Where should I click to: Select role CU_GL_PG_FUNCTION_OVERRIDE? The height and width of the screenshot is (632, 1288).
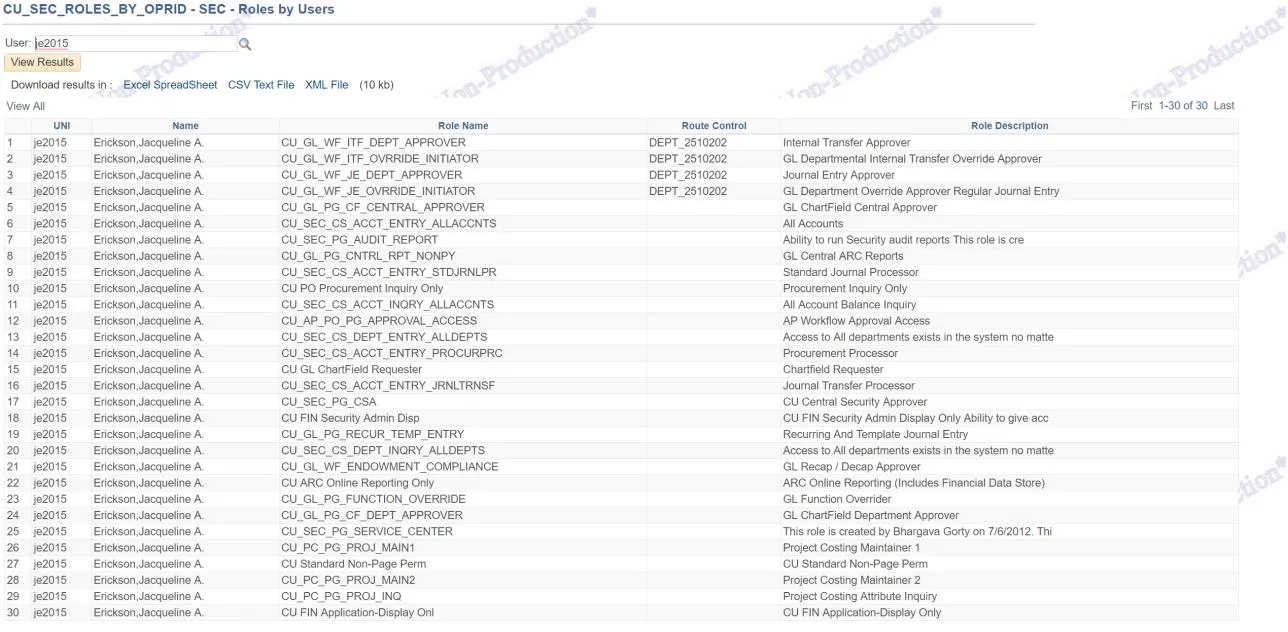(374, 499)
